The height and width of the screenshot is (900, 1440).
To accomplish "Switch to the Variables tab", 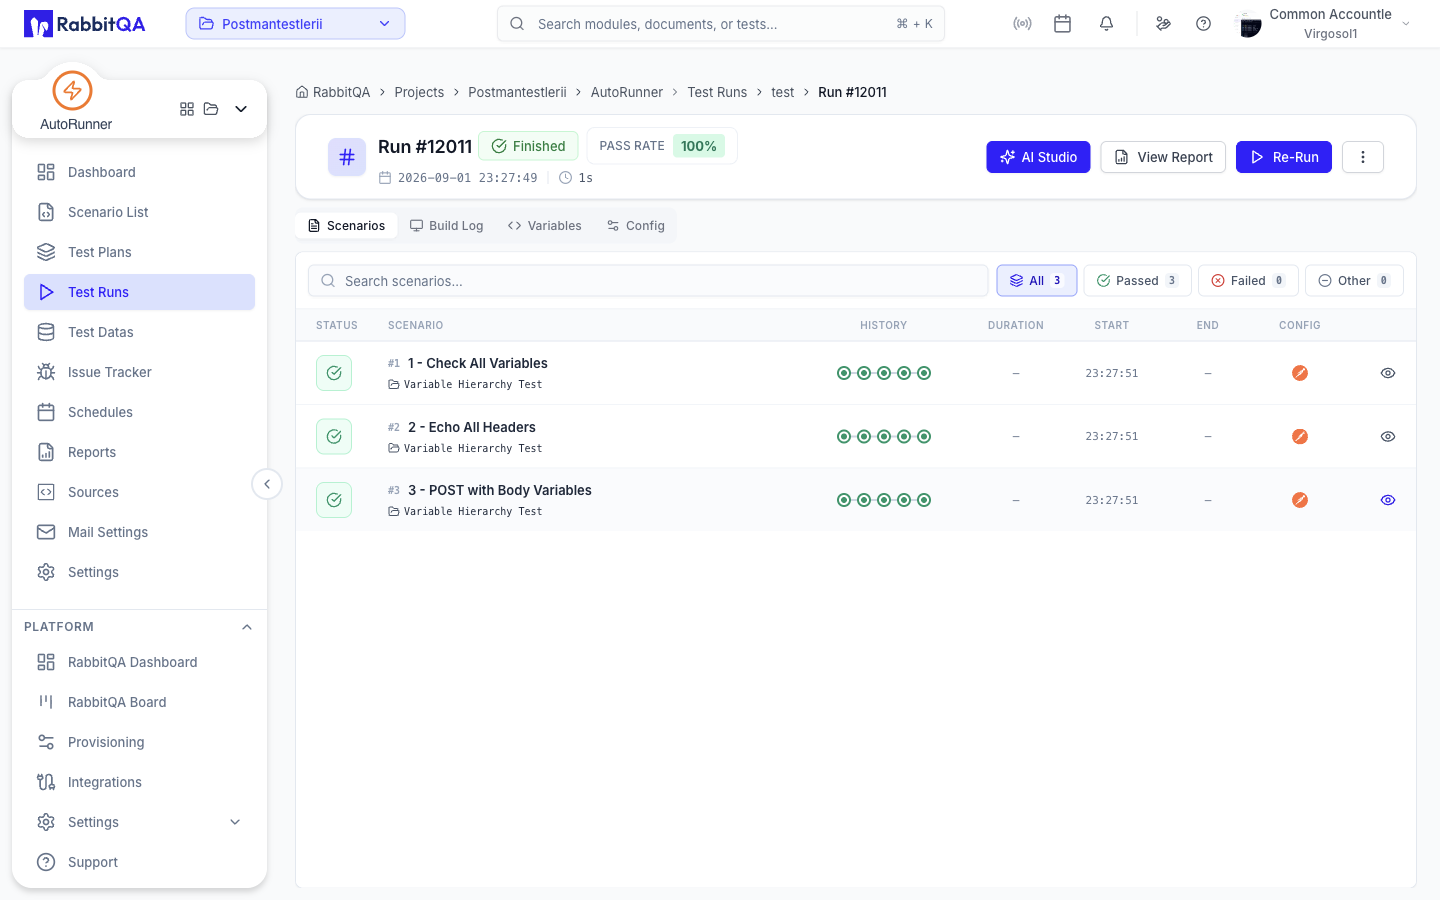I will pyautogui.click(x=545, y=226).
